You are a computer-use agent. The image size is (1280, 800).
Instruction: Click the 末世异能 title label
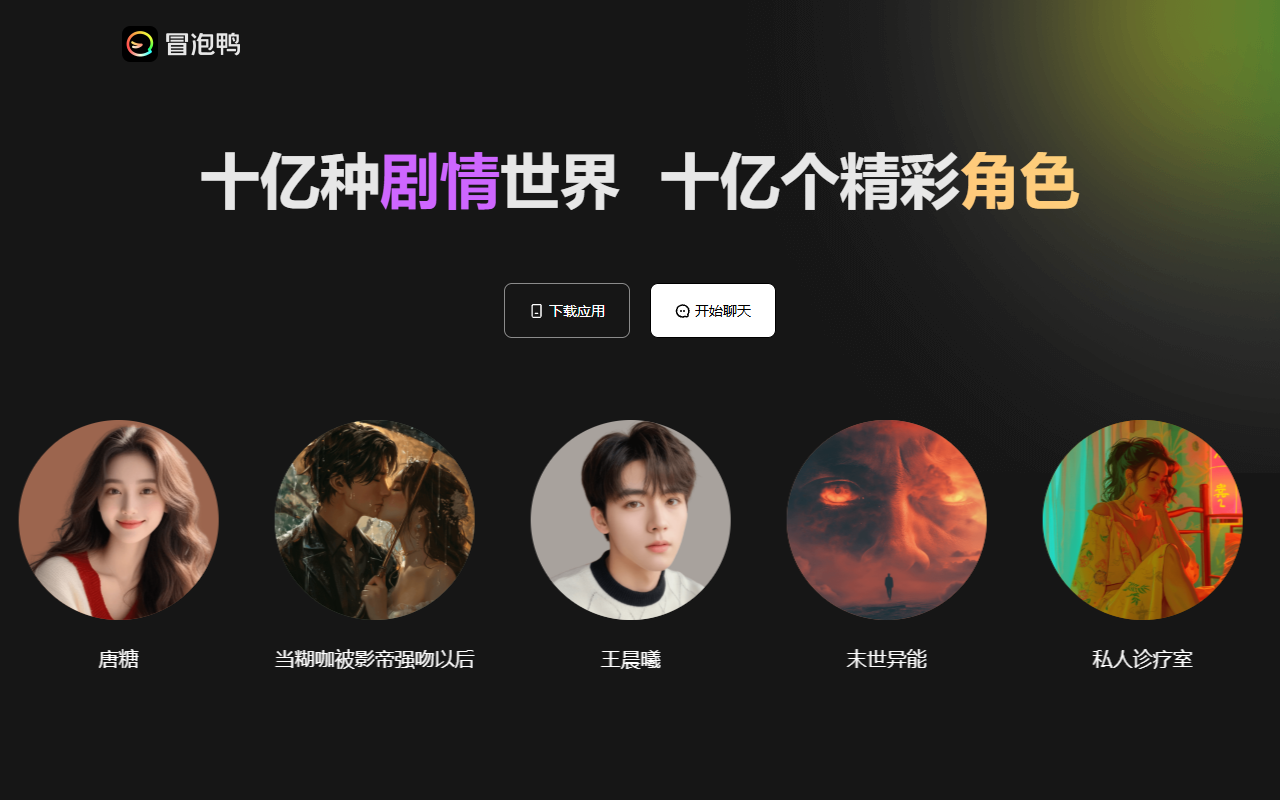point(887,659)
